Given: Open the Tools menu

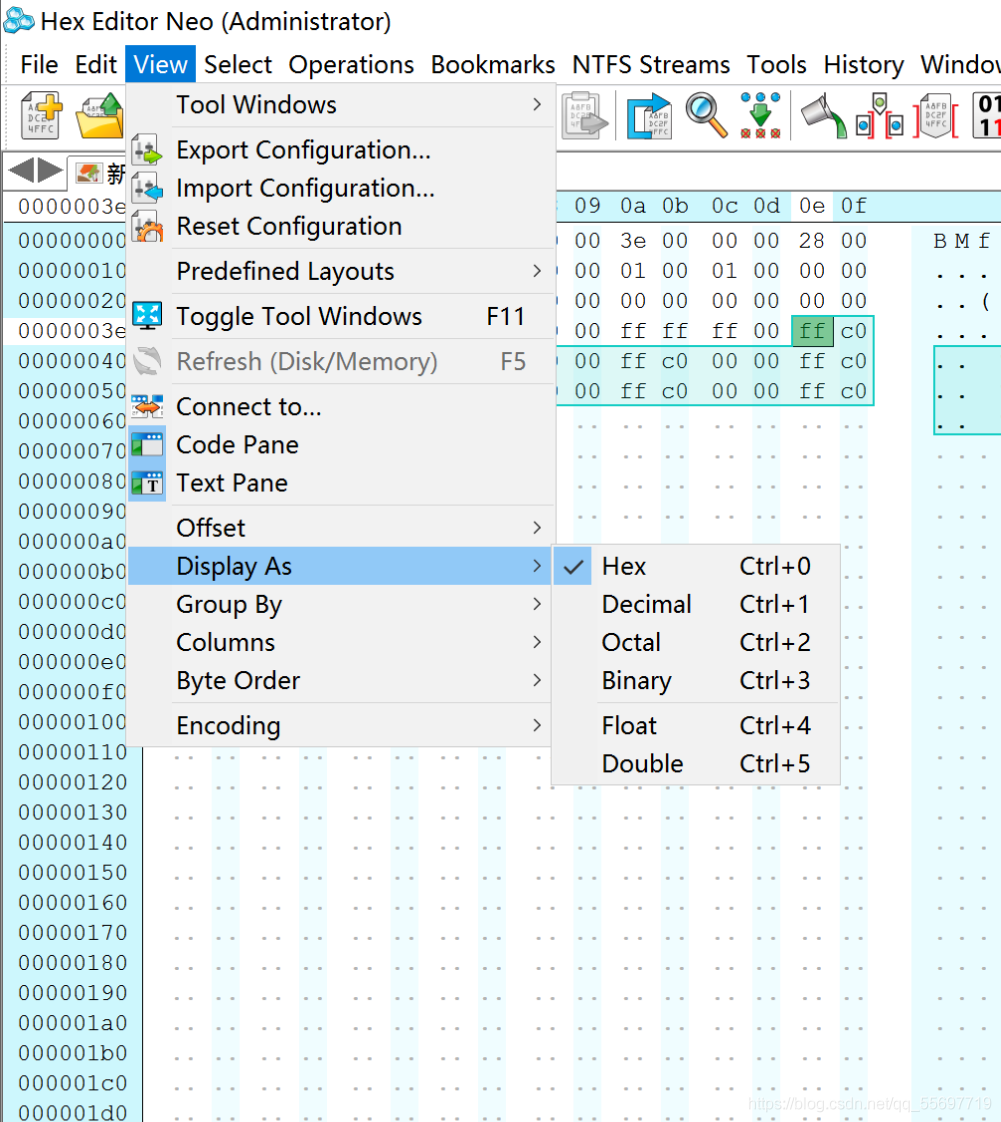Looking at the screenshot, I should tap(777, 64).
